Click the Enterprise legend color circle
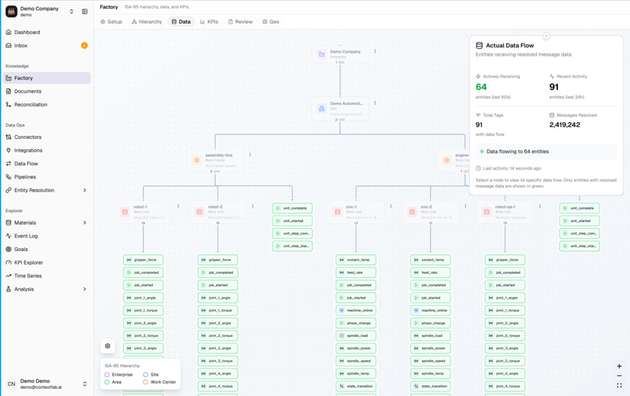The height and width of the screenshot is (396, 630). click(107, 374)
